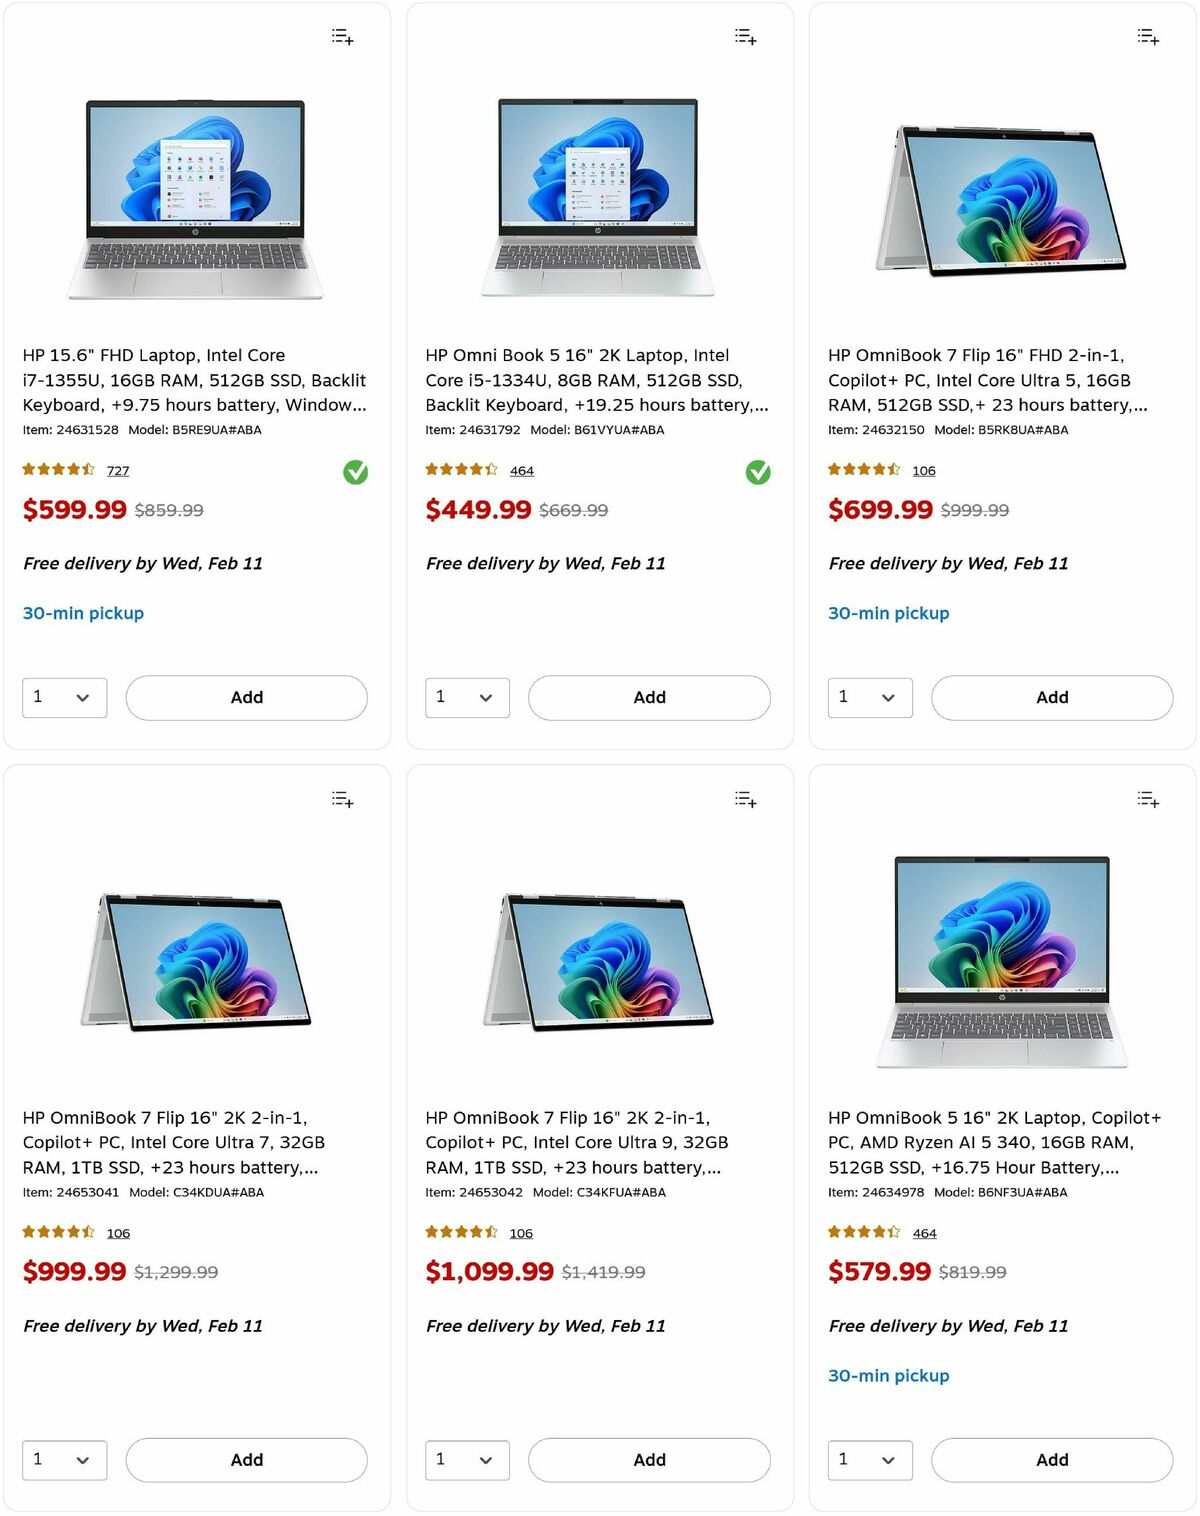Open quantity dropdown for $449.99 Omni Book
Viewport: 1200px width, 1516px height.
467,697
